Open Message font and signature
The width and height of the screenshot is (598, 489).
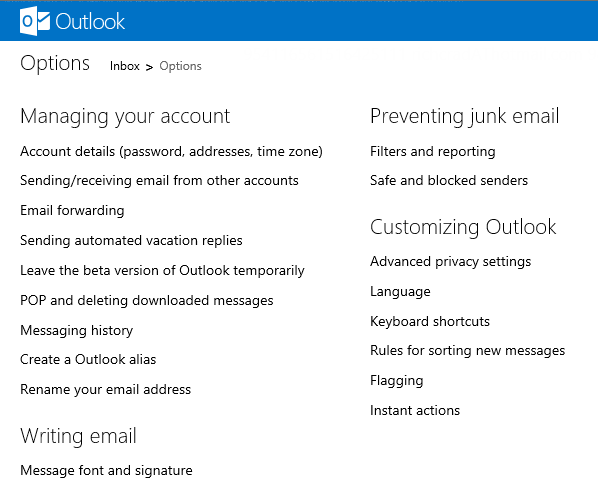point(106,470)
